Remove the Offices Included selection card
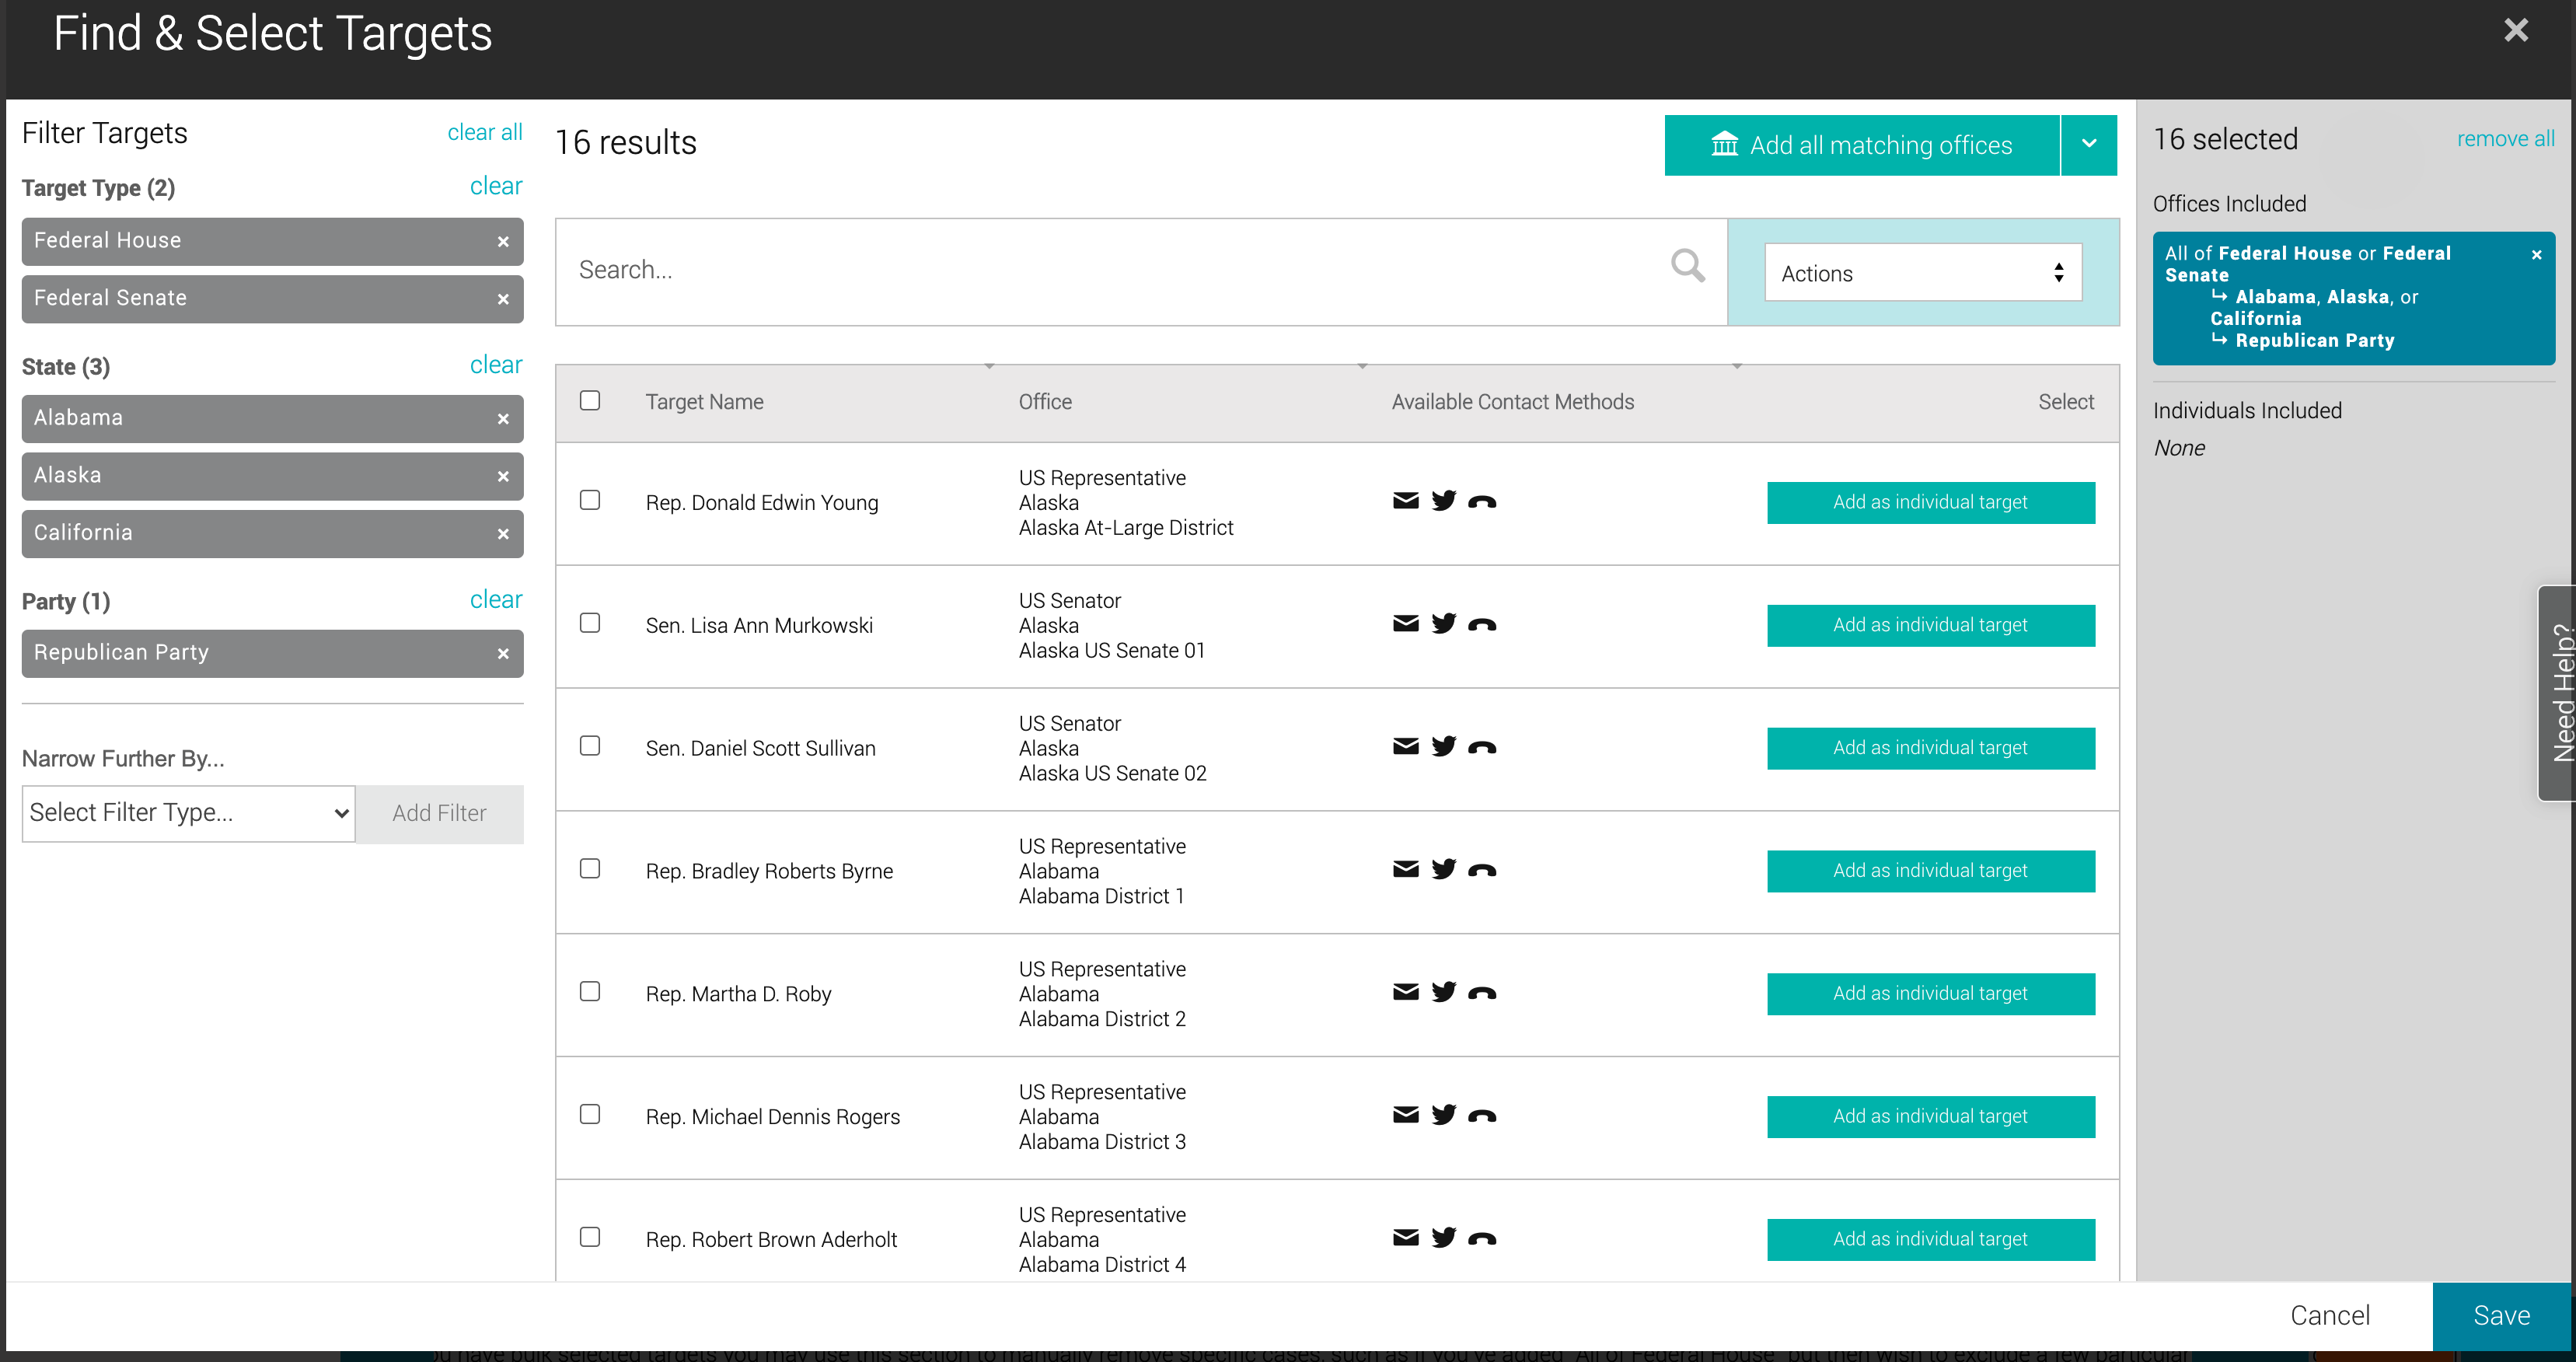The image size is (2576, 1362). pos(2536,255)
